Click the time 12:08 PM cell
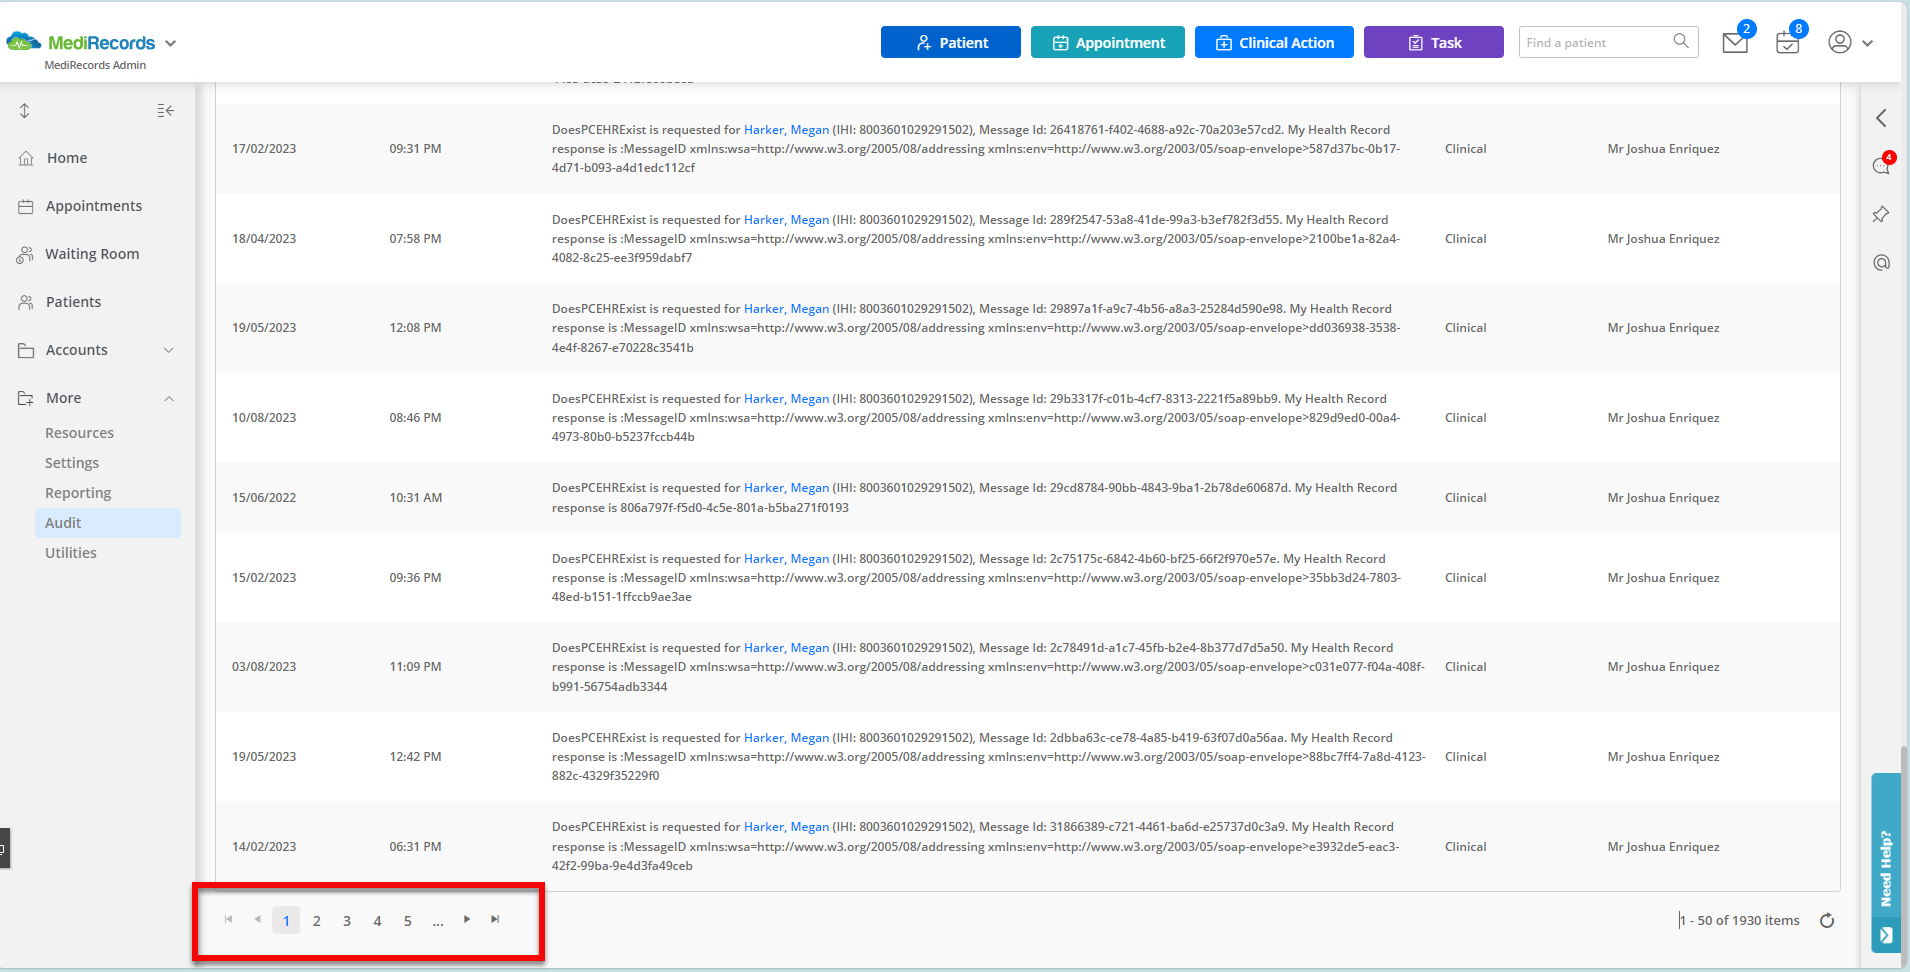Viewport: 1910px width, 972px height. coord(415,328)
